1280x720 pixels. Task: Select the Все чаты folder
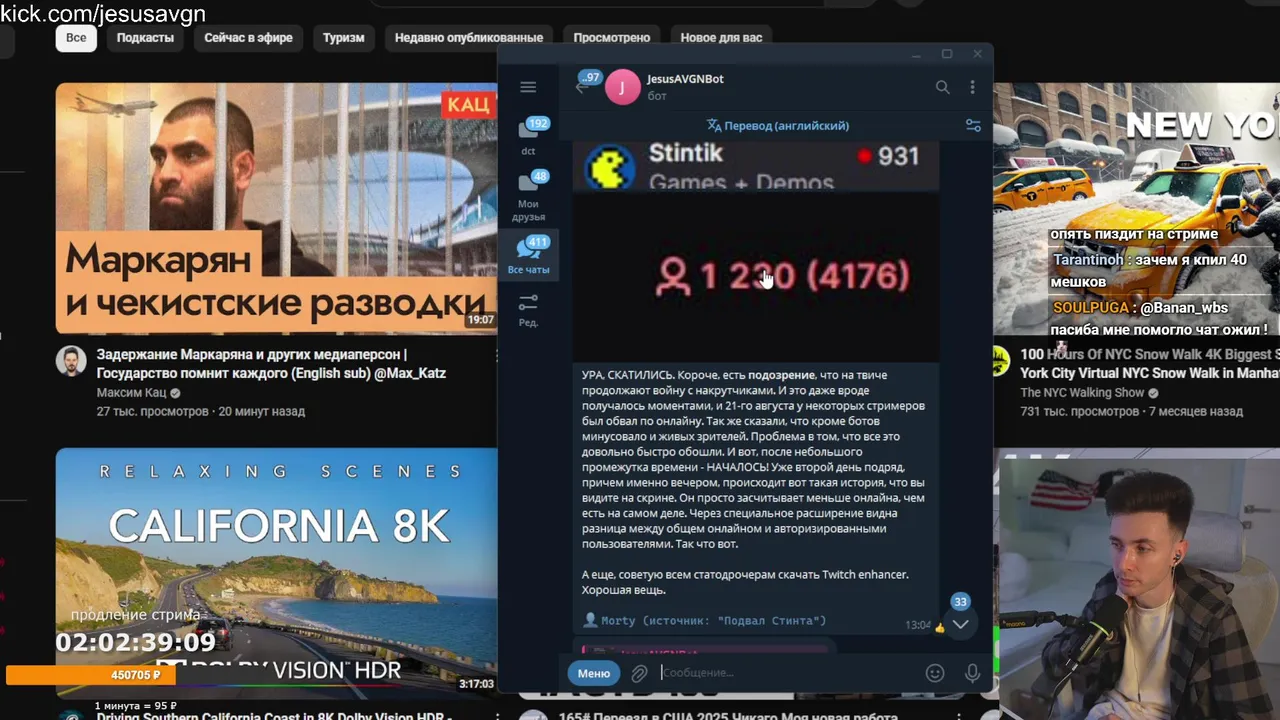coord(528,255)
